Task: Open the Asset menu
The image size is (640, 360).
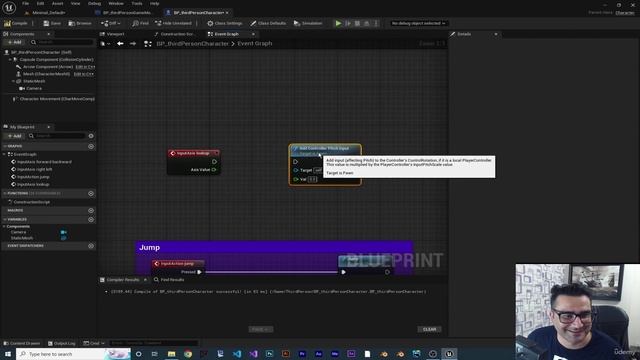Action: [58, 3]
